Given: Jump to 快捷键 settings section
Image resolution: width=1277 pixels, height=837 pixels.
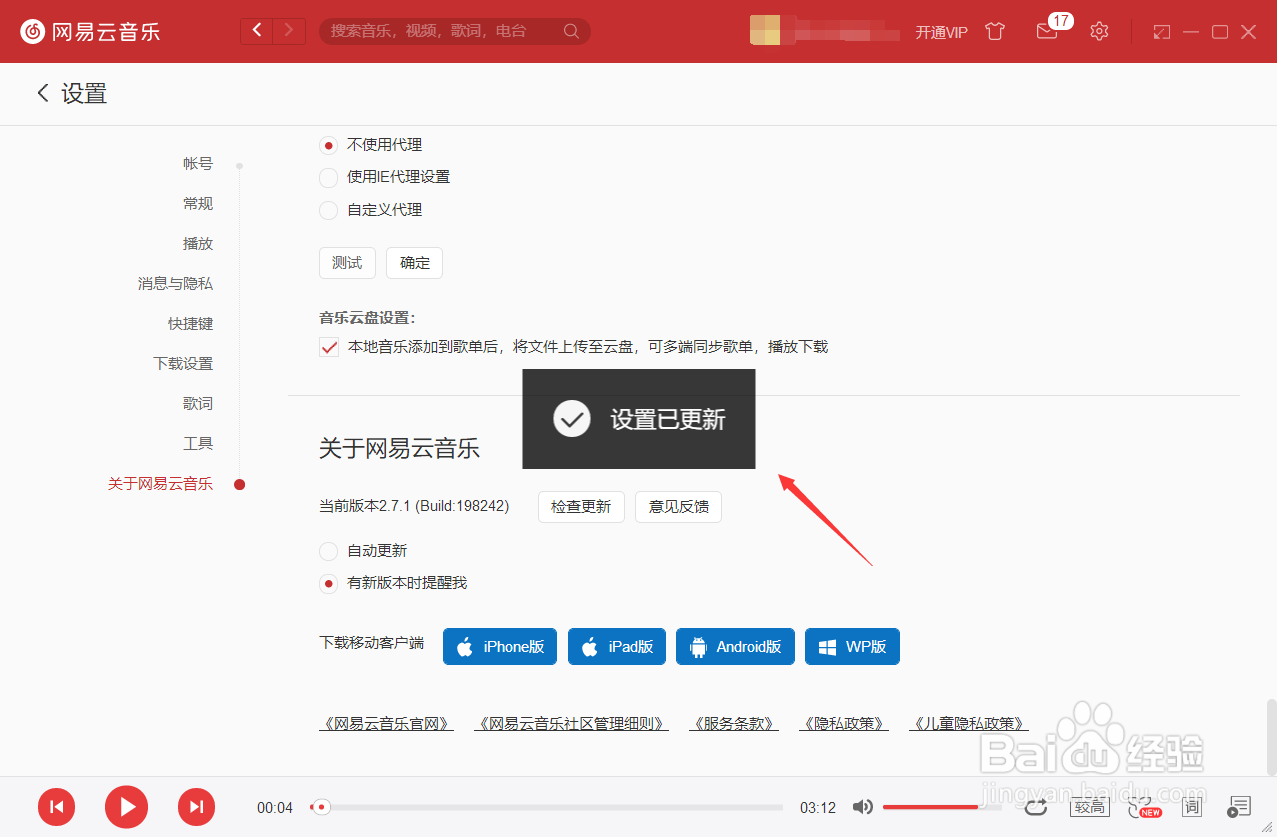Looking at the screenshot, I should (190, 324).
